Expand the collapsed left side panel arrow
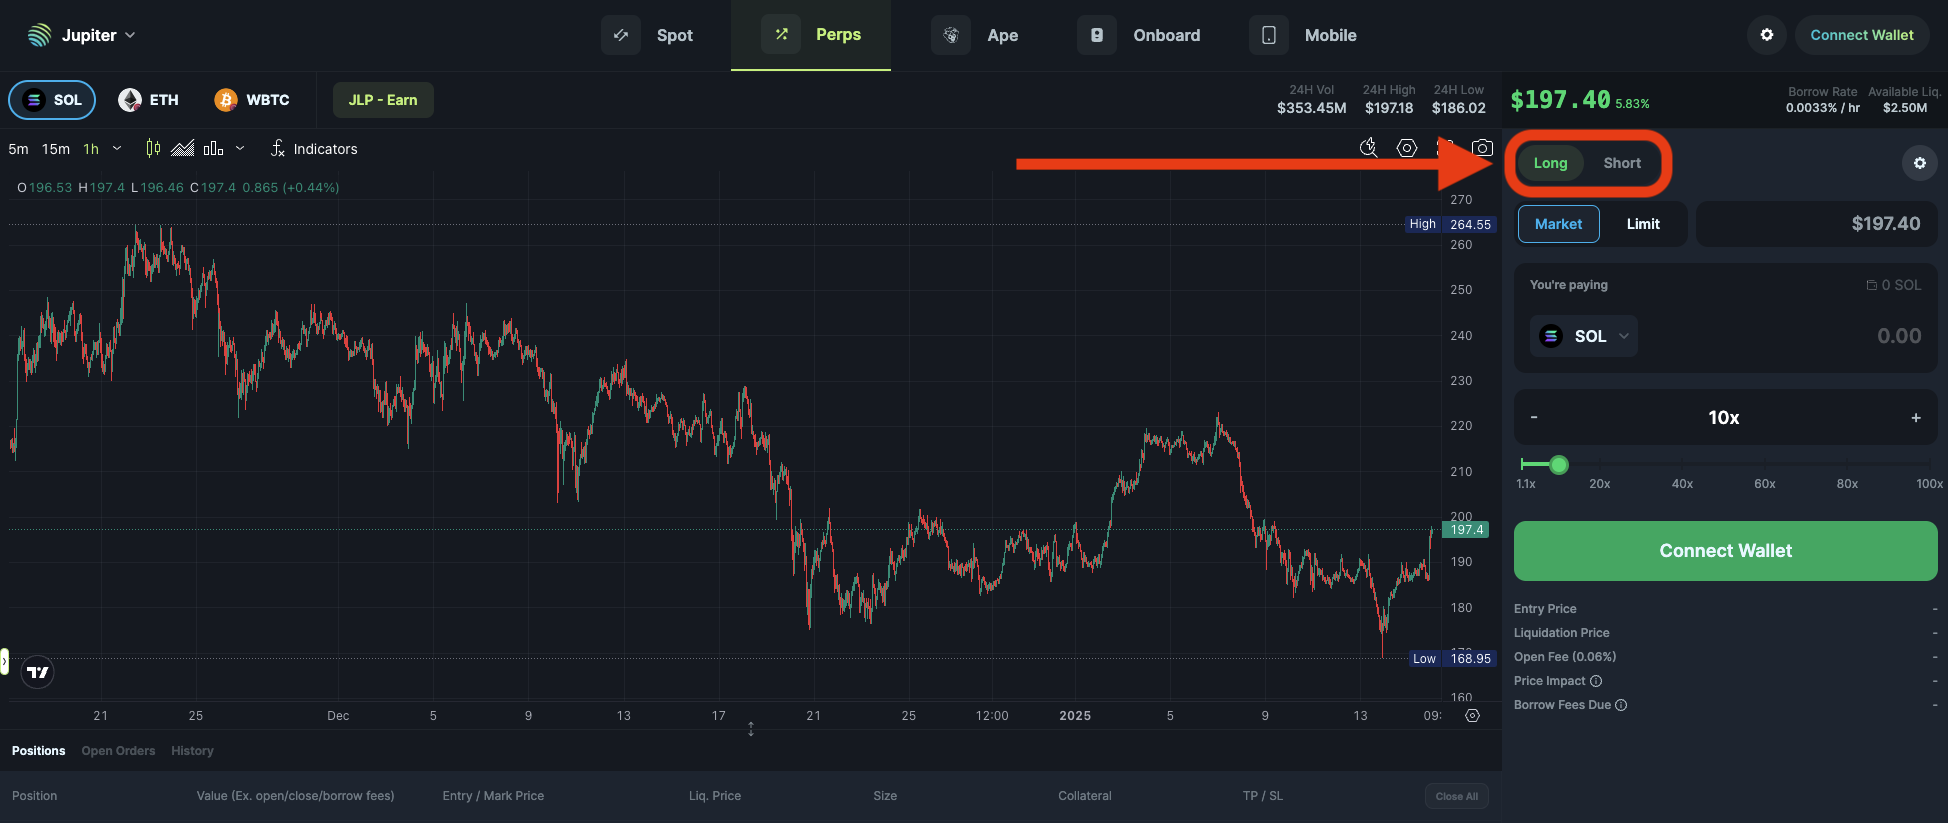Image resolution: width=1948 pixels, height=823 pixels. (x=4, y=661)
